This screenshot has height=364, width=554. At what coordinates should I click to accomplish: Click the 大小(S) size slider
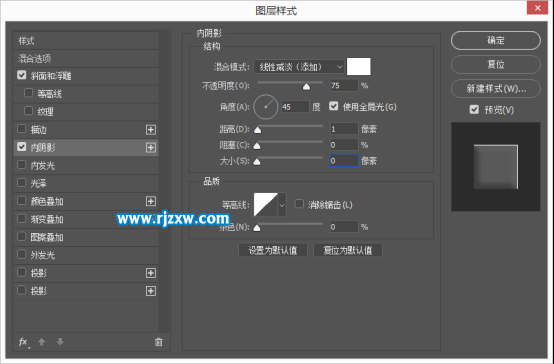pyautogui.click(x=290, y=160)
